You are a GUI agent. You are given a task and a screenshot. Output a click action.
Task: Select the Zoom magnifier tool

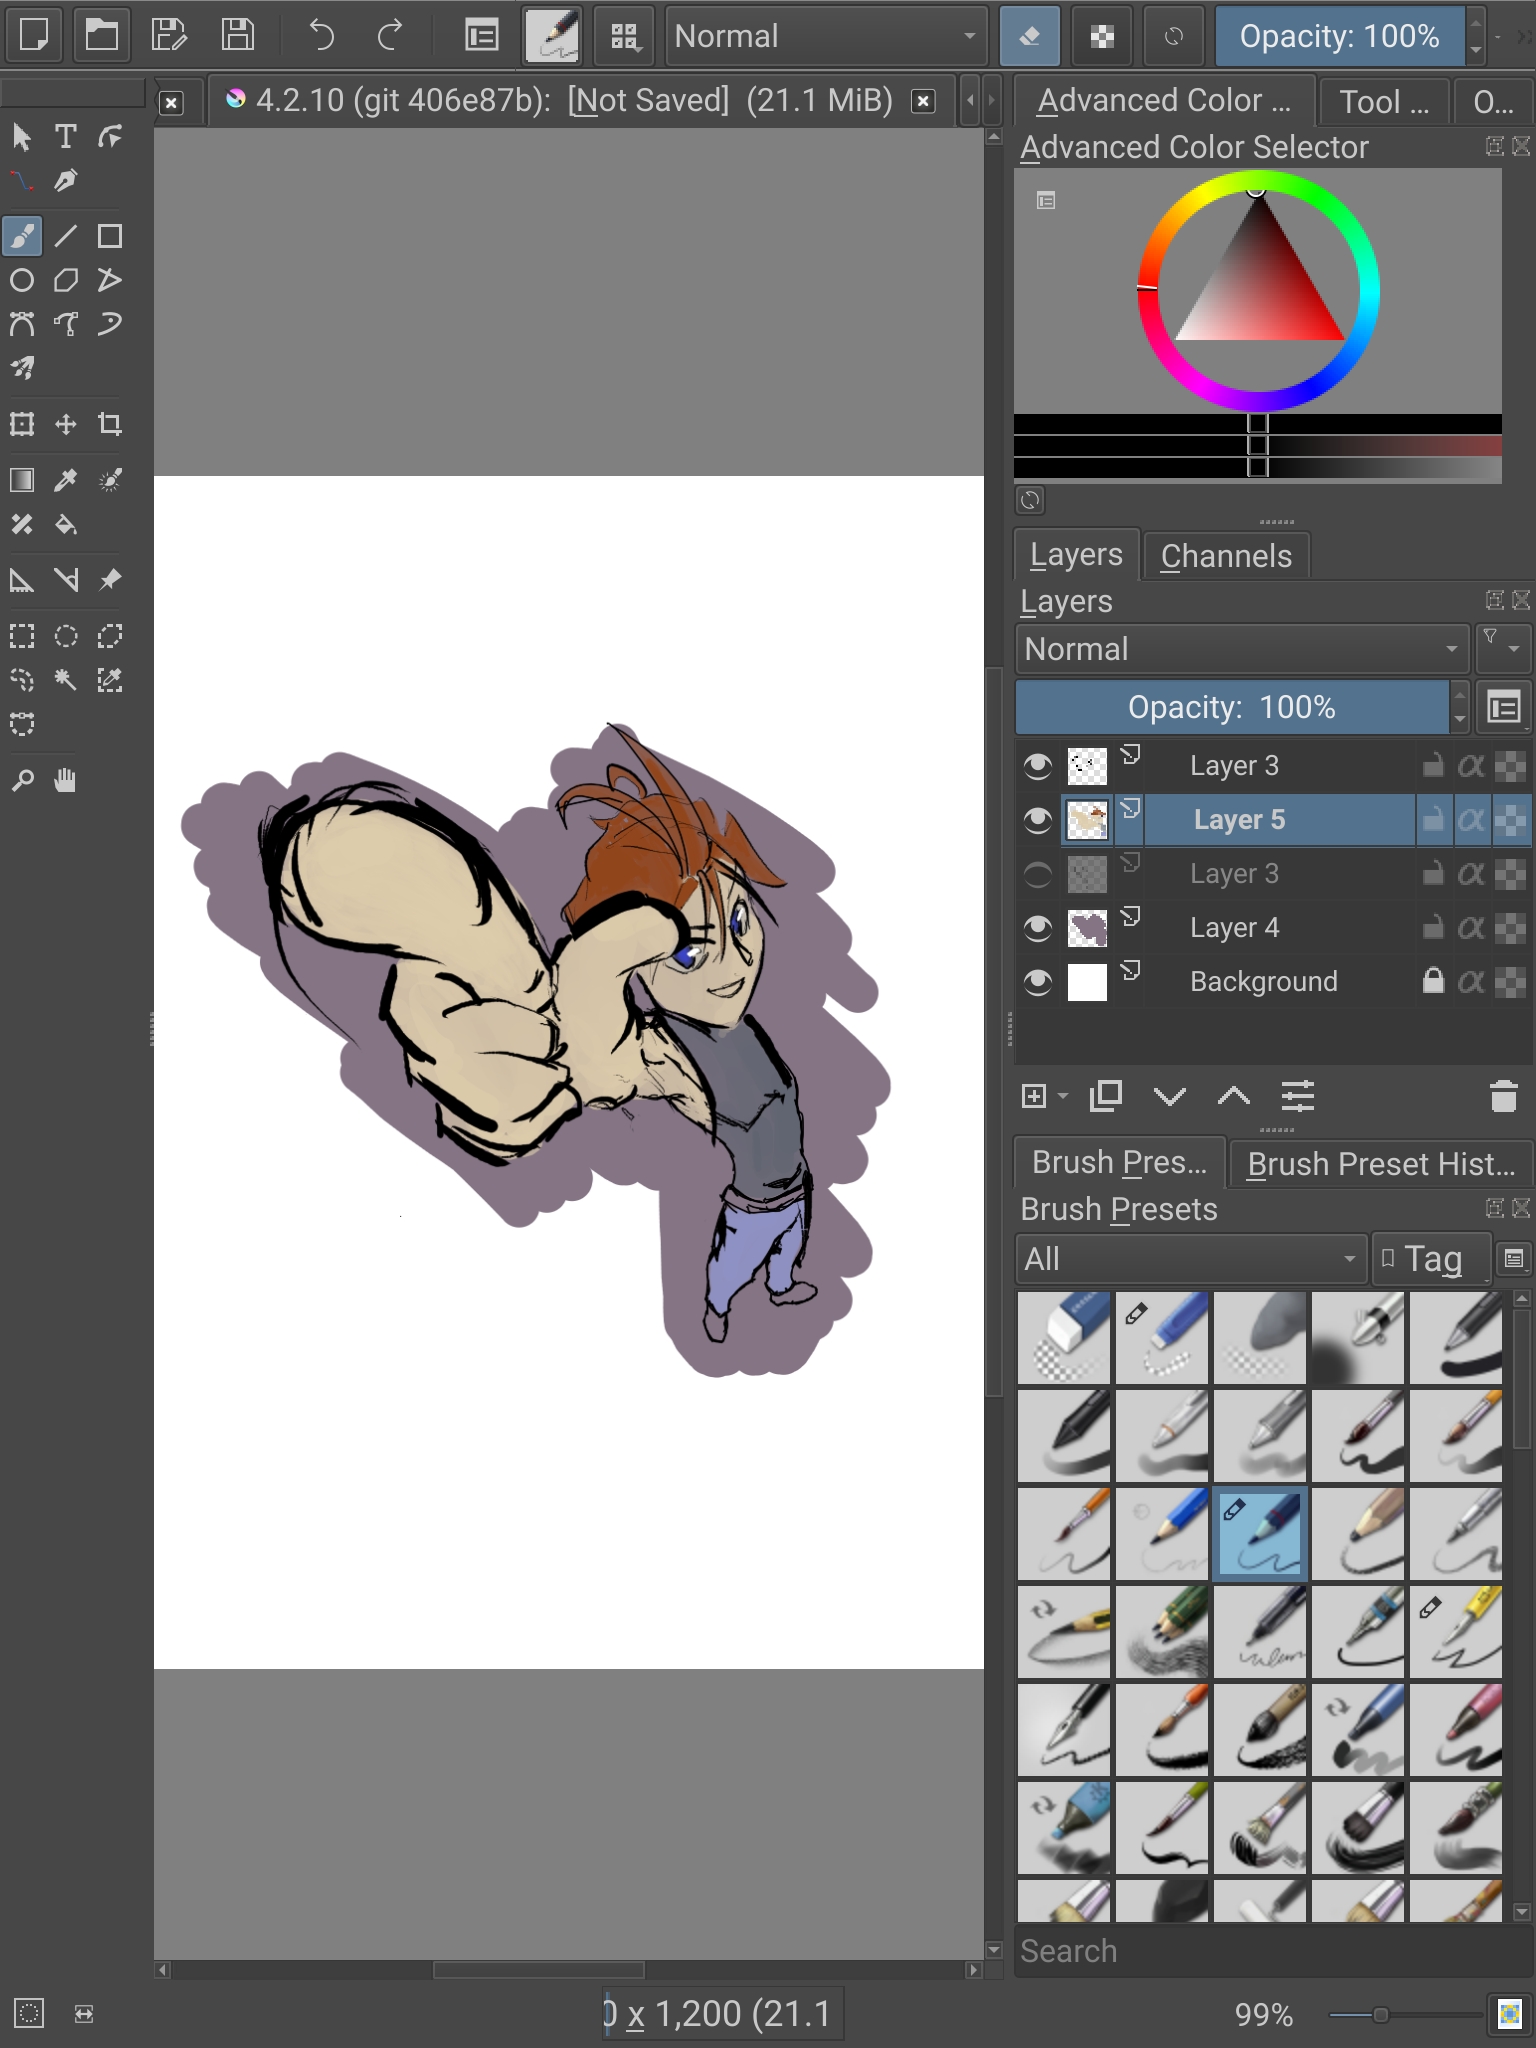(22, 781)
